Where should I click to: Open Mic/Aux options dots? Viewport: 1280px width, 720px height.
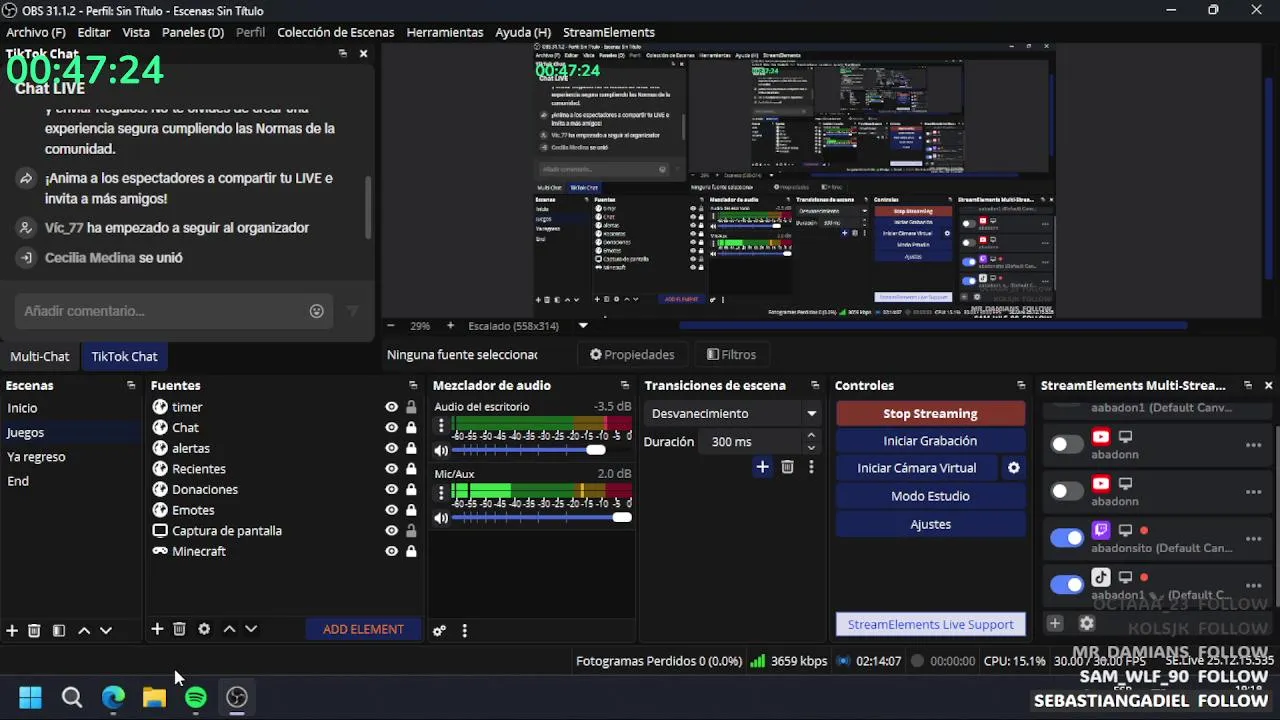pos(441,493)
